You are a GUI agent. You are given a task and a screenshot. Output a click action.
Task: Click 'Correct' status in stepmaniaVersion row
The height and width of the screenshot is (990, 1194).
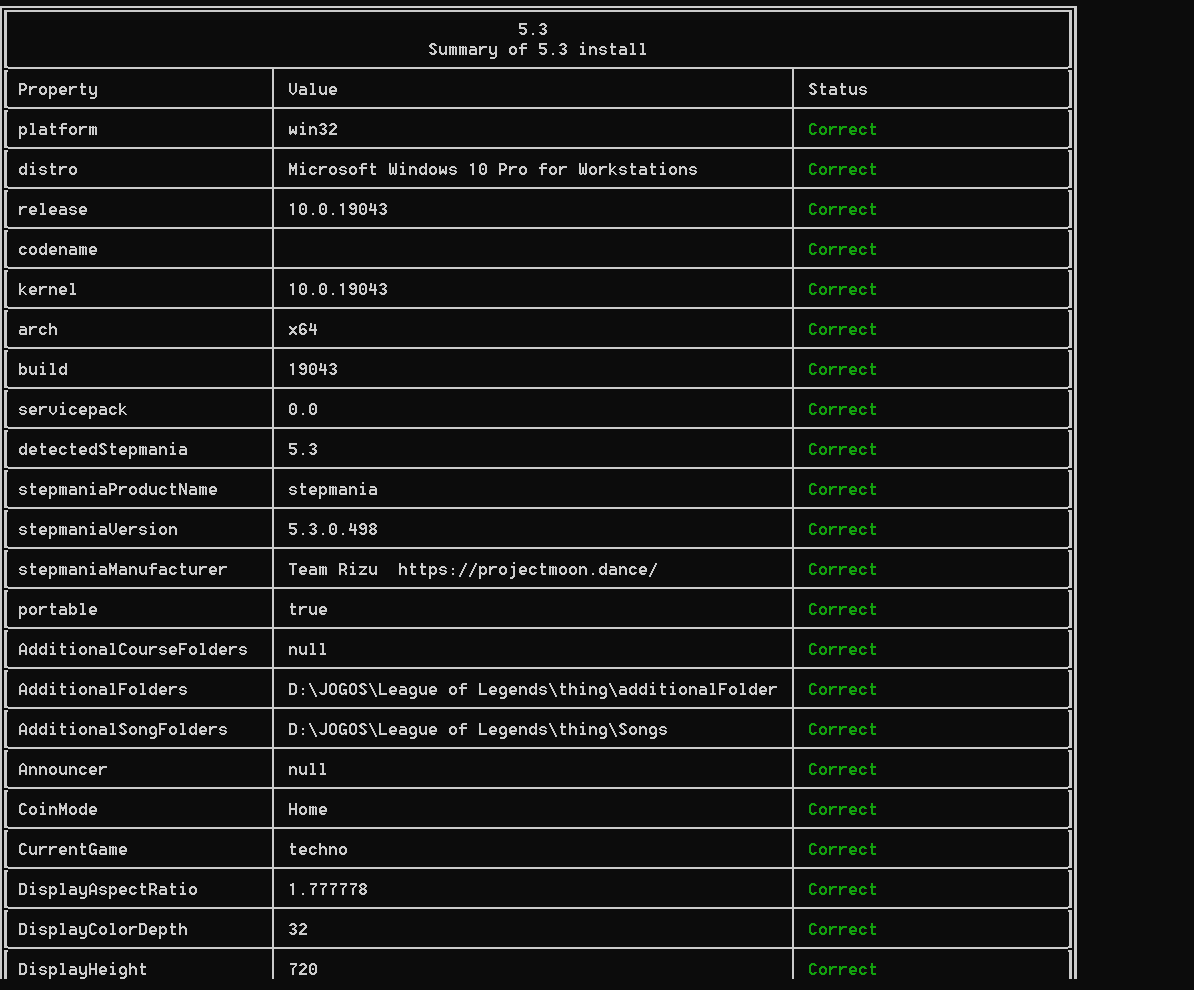click(842, 529)
